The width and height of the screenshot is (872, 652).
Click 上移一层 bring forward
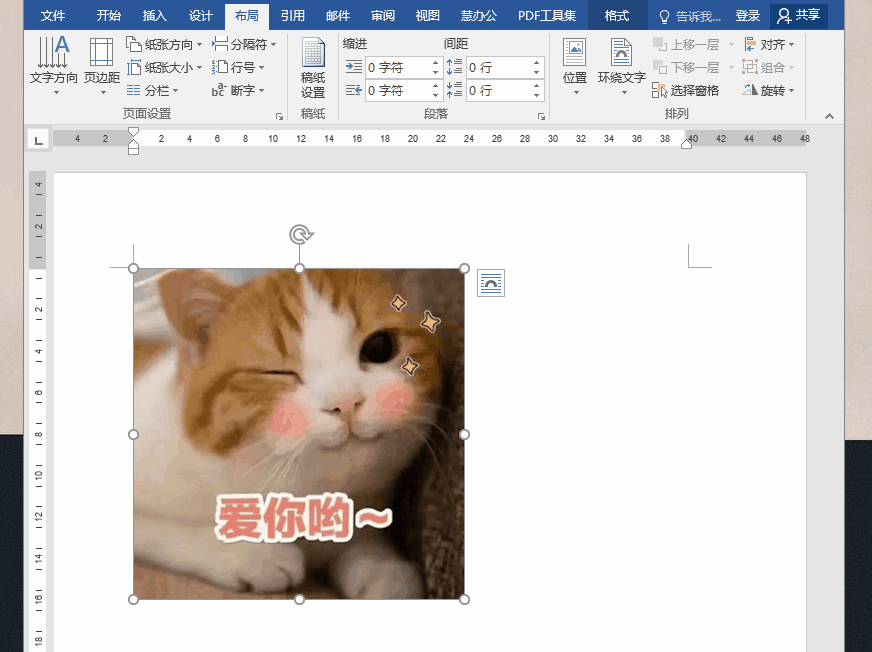(686, 45)
